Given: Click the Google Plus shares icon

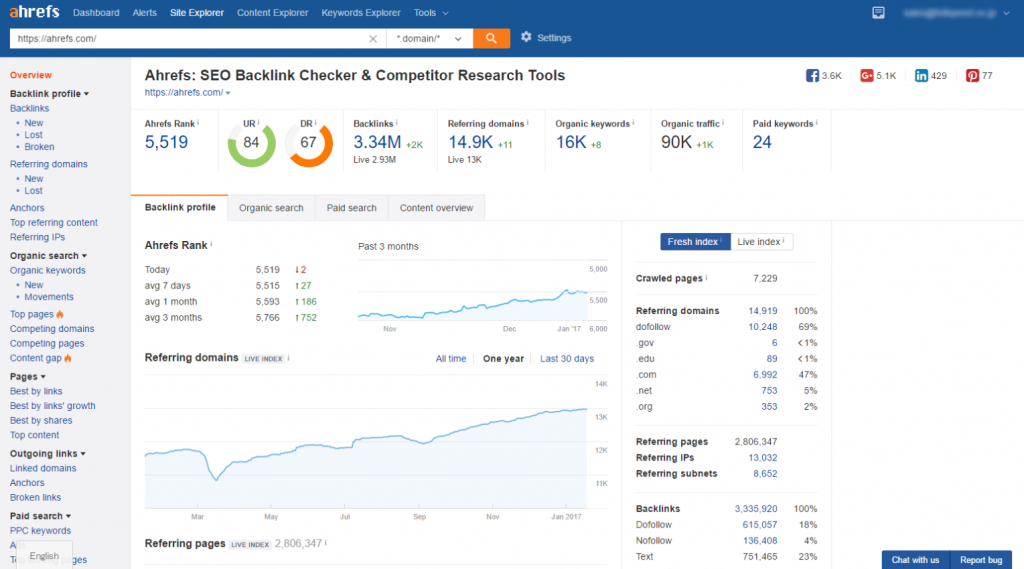Looking at the screenshot, I should click(867, 76).
